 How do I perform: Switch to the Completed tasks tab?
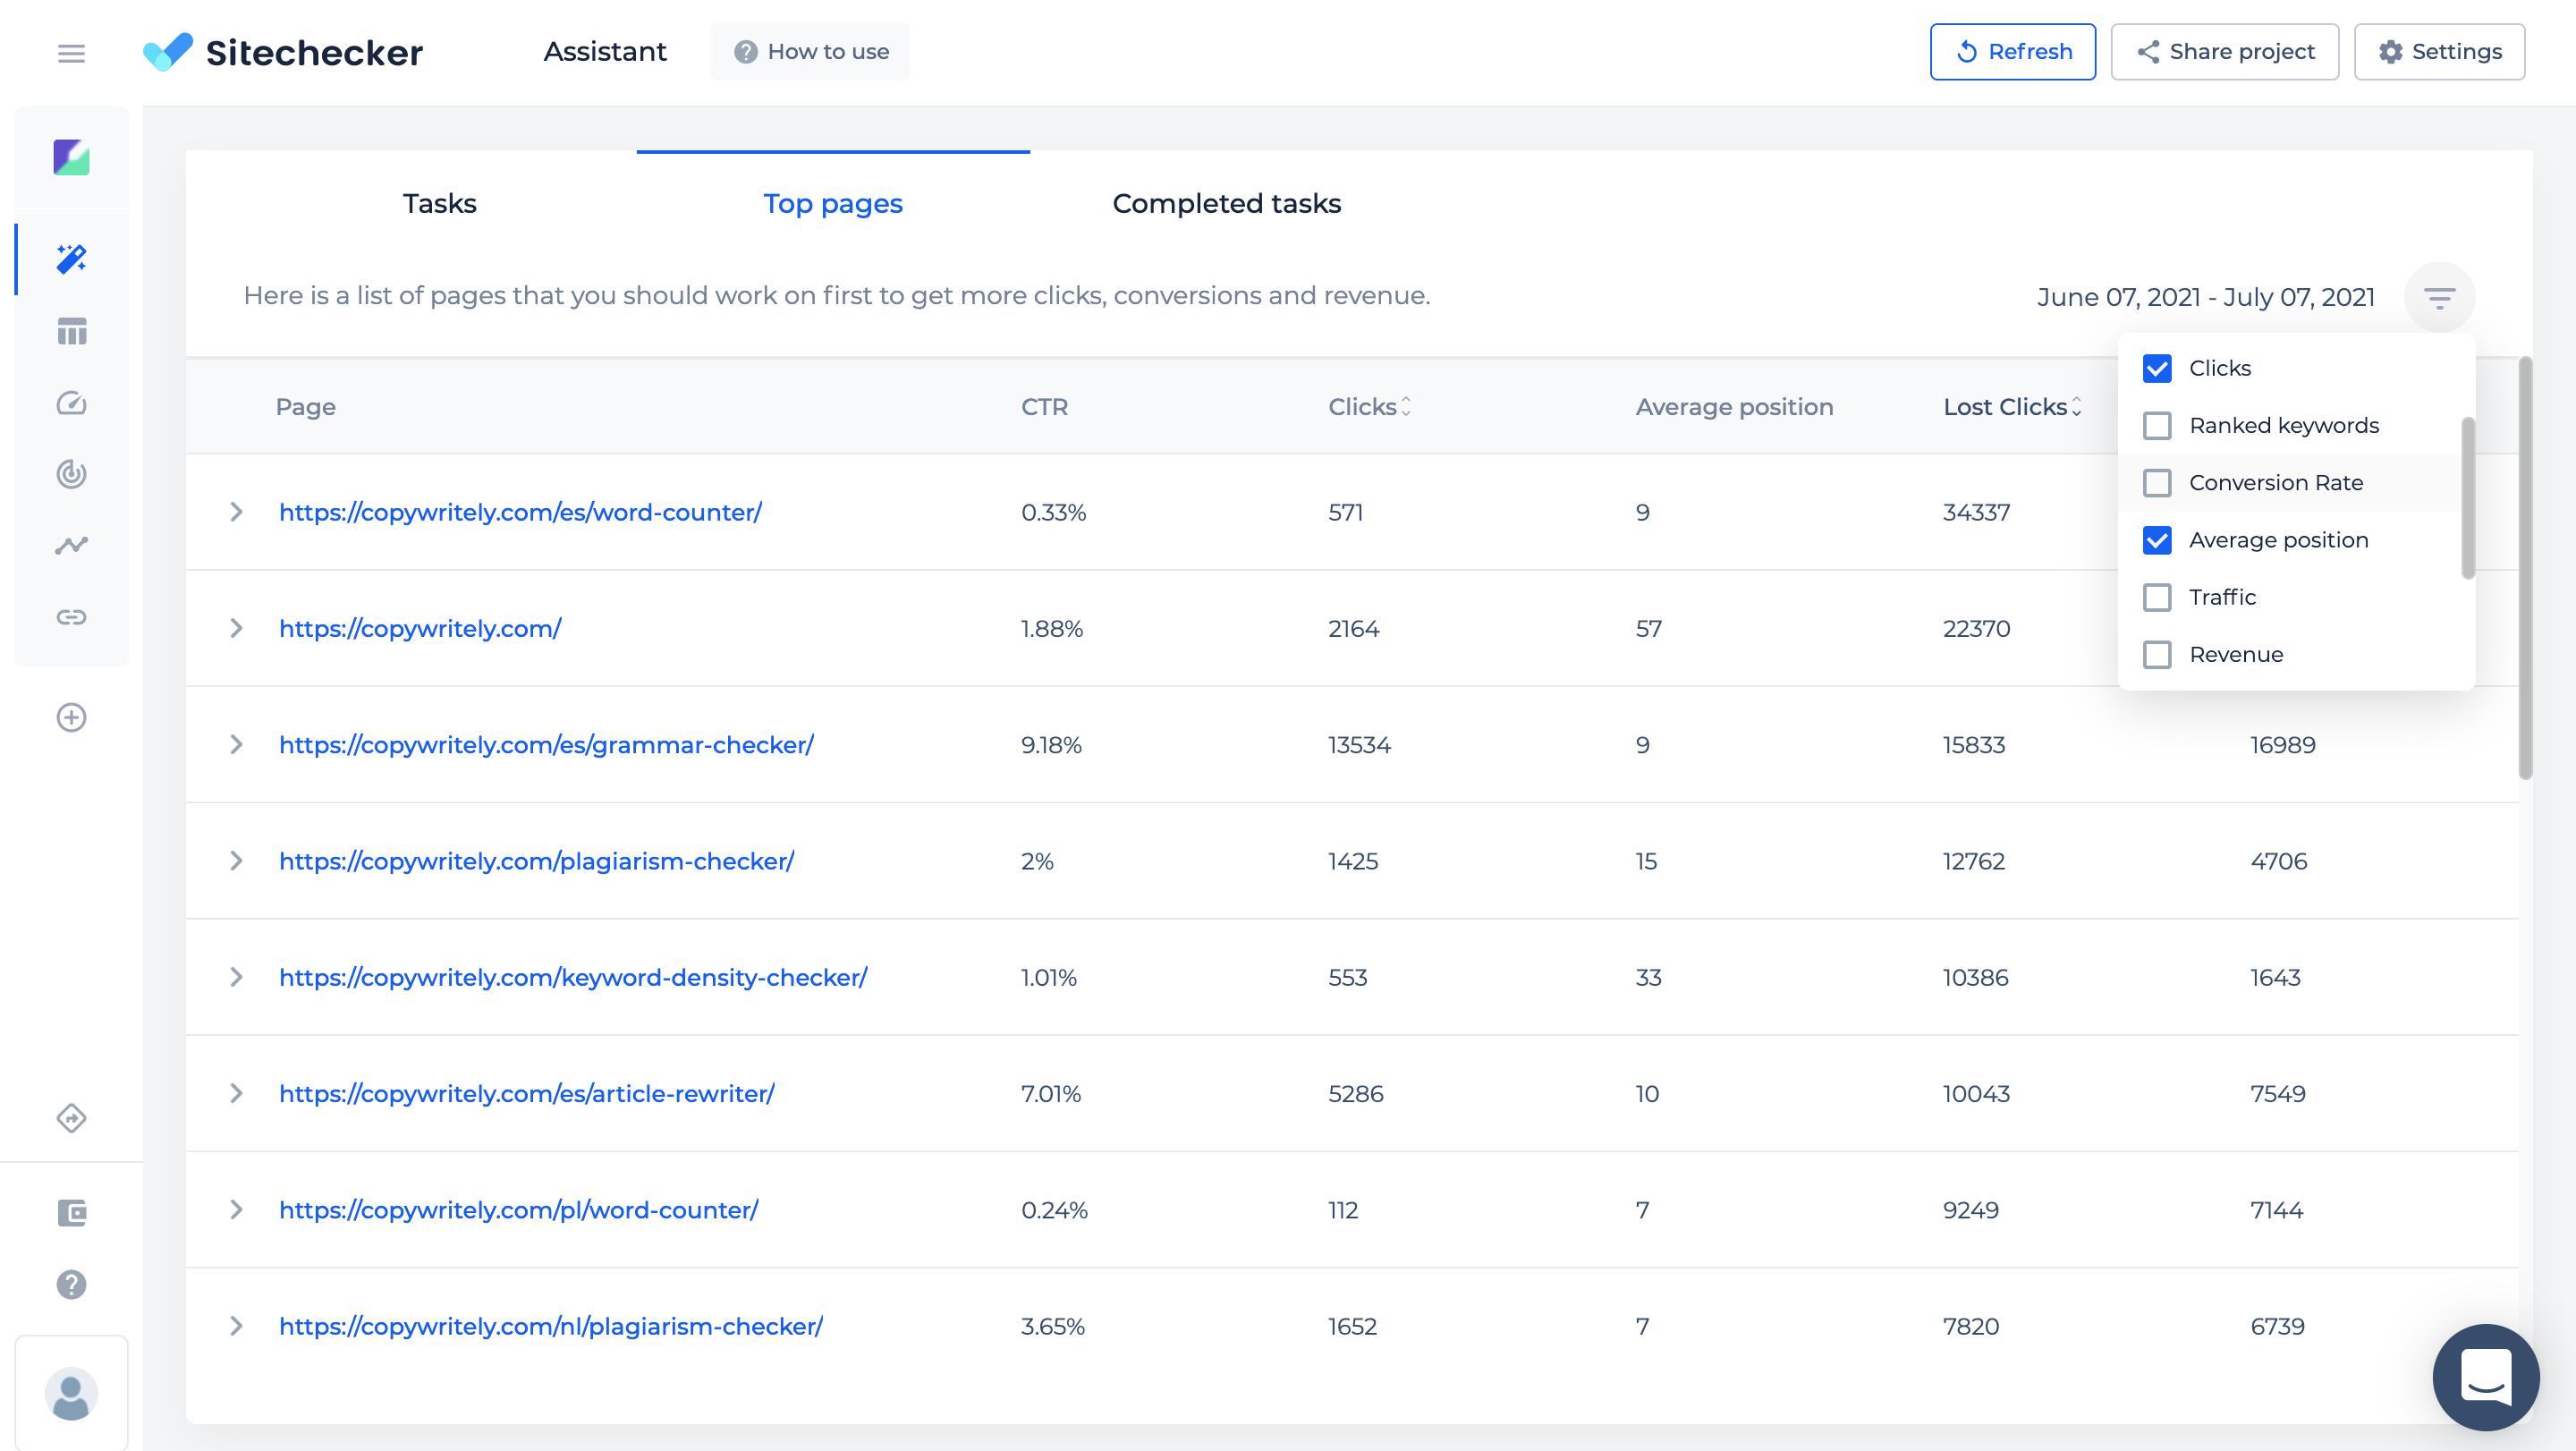1226,203
